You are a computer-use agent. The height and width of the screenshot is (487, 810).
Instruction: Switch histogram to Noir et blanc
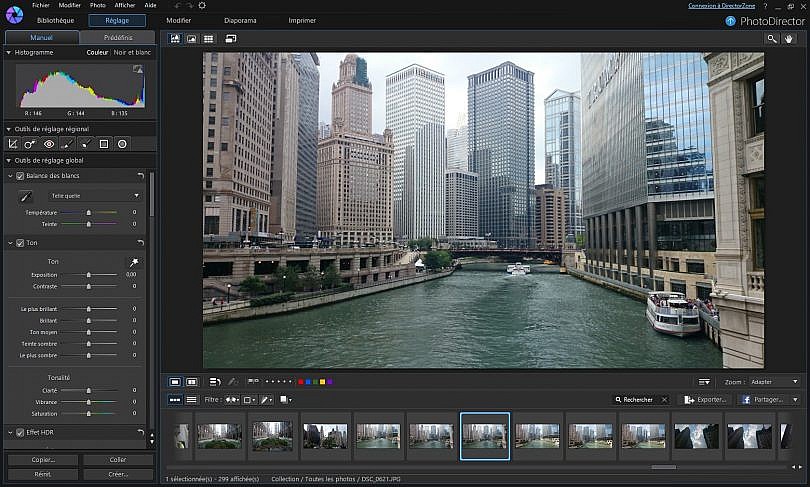[132, 52]
